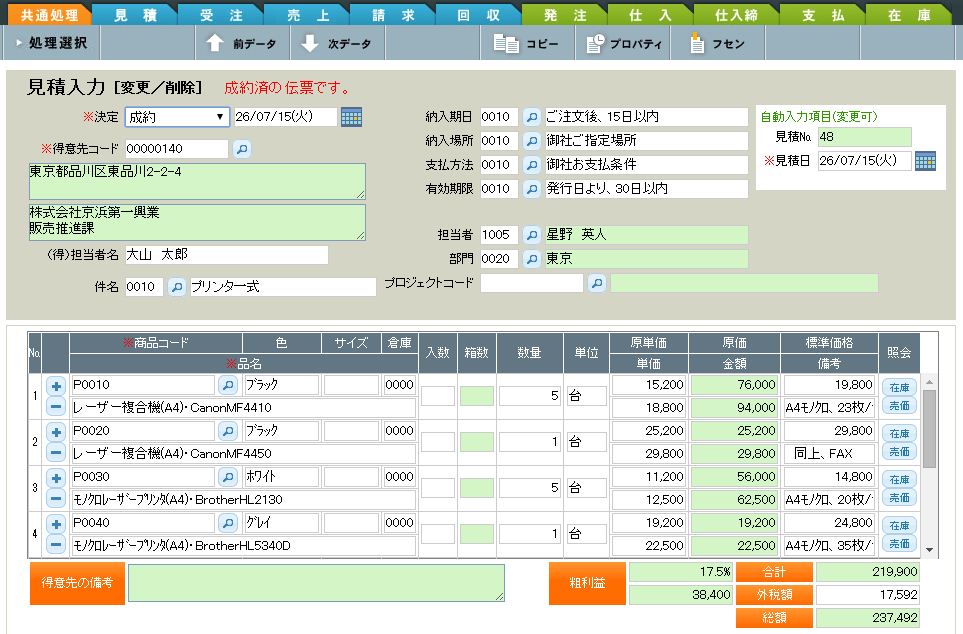
Task: Click 在庫 button for row P0010
Action: (899, 387)
